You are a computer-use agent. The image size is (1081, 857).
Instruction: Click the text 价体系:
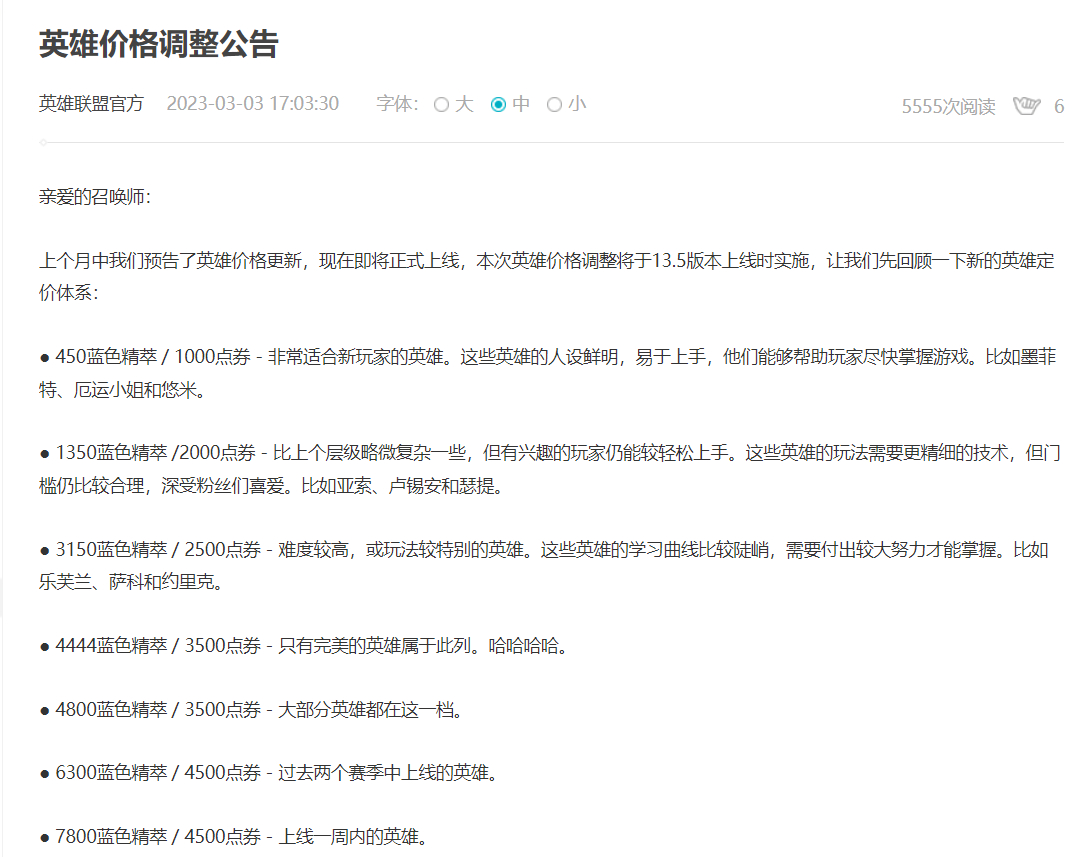(x=68, y=292)
